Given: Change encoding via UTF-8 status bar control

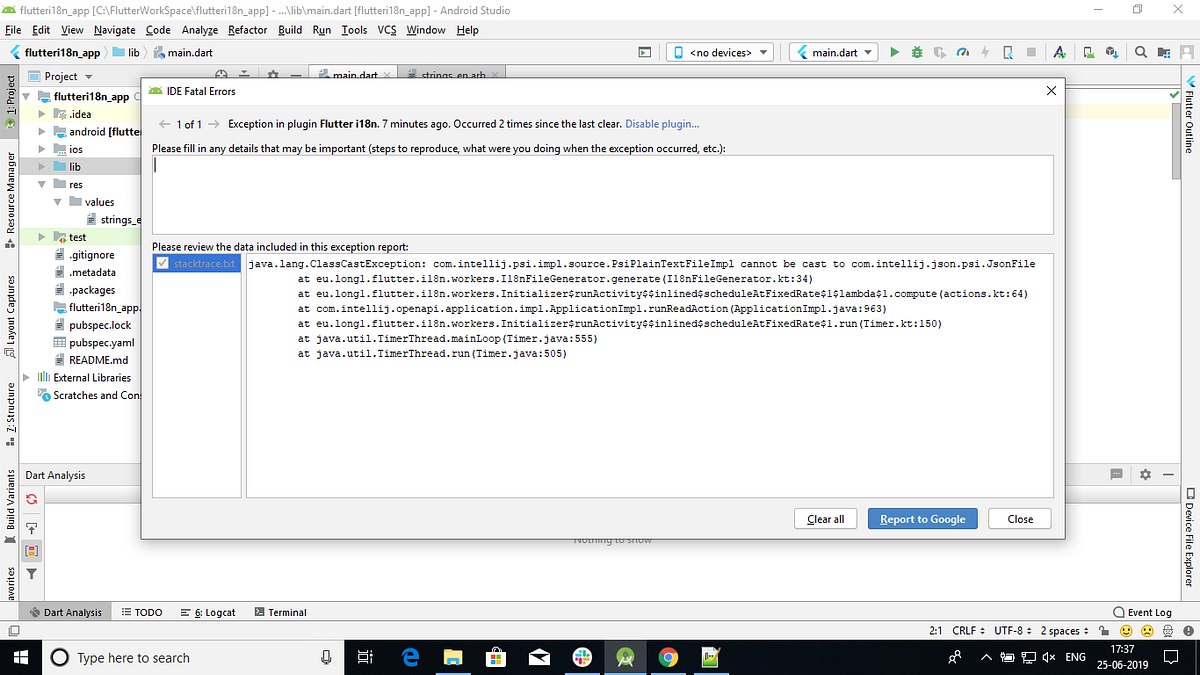Looking at the screenshot, I should [x=1012, y=630].
